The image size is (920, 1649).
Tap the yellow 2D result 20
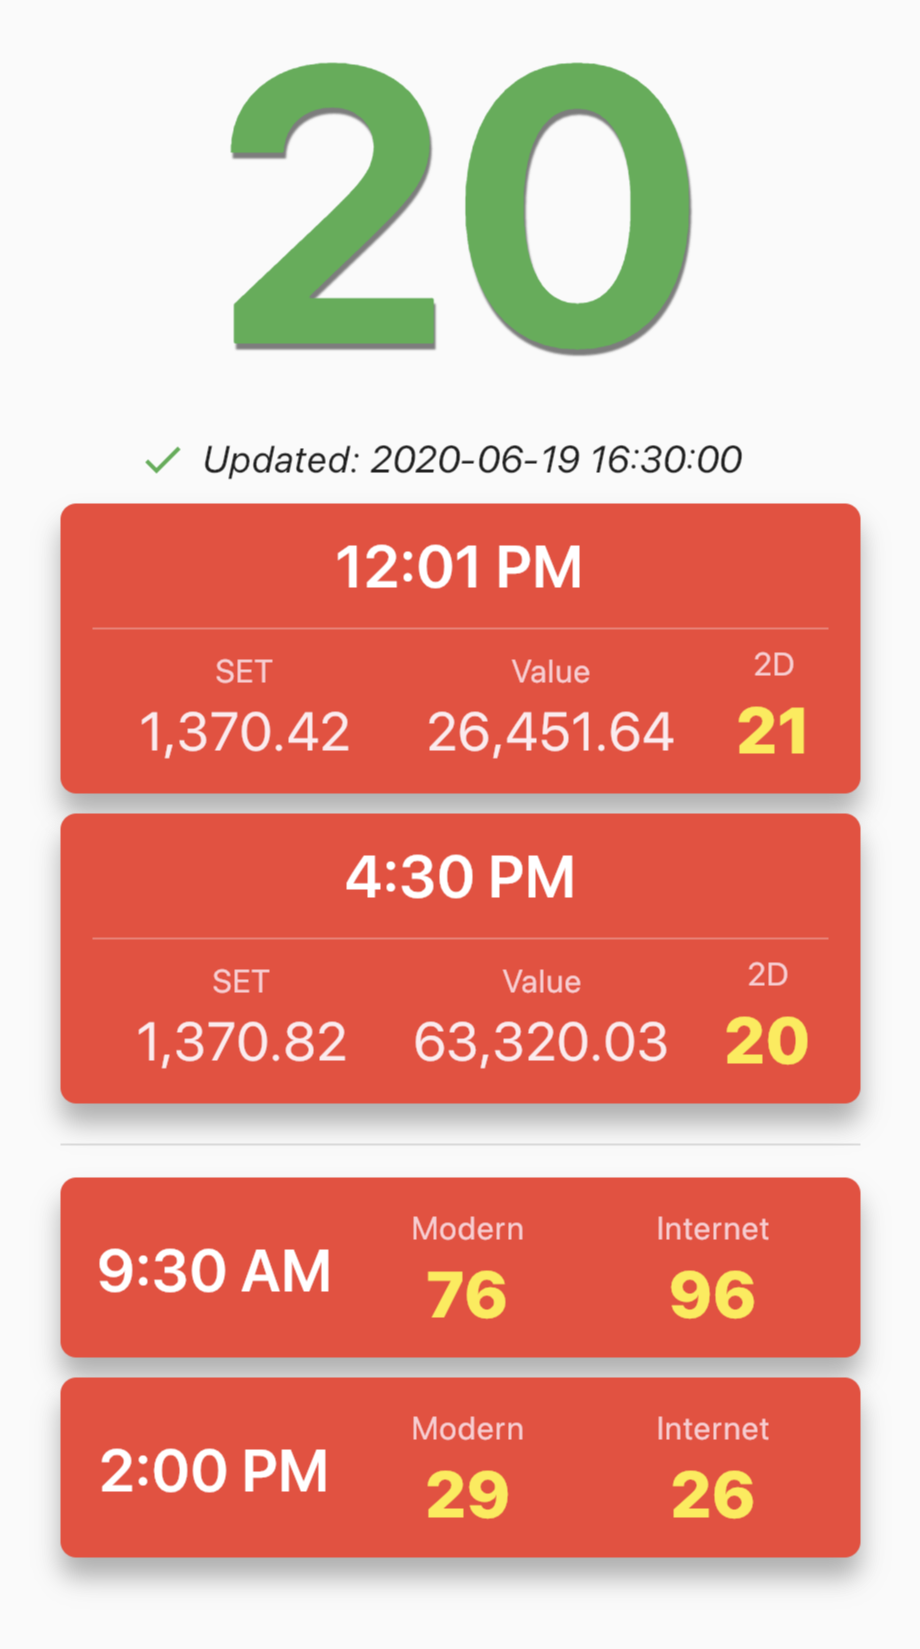(x=767, y=1042)
